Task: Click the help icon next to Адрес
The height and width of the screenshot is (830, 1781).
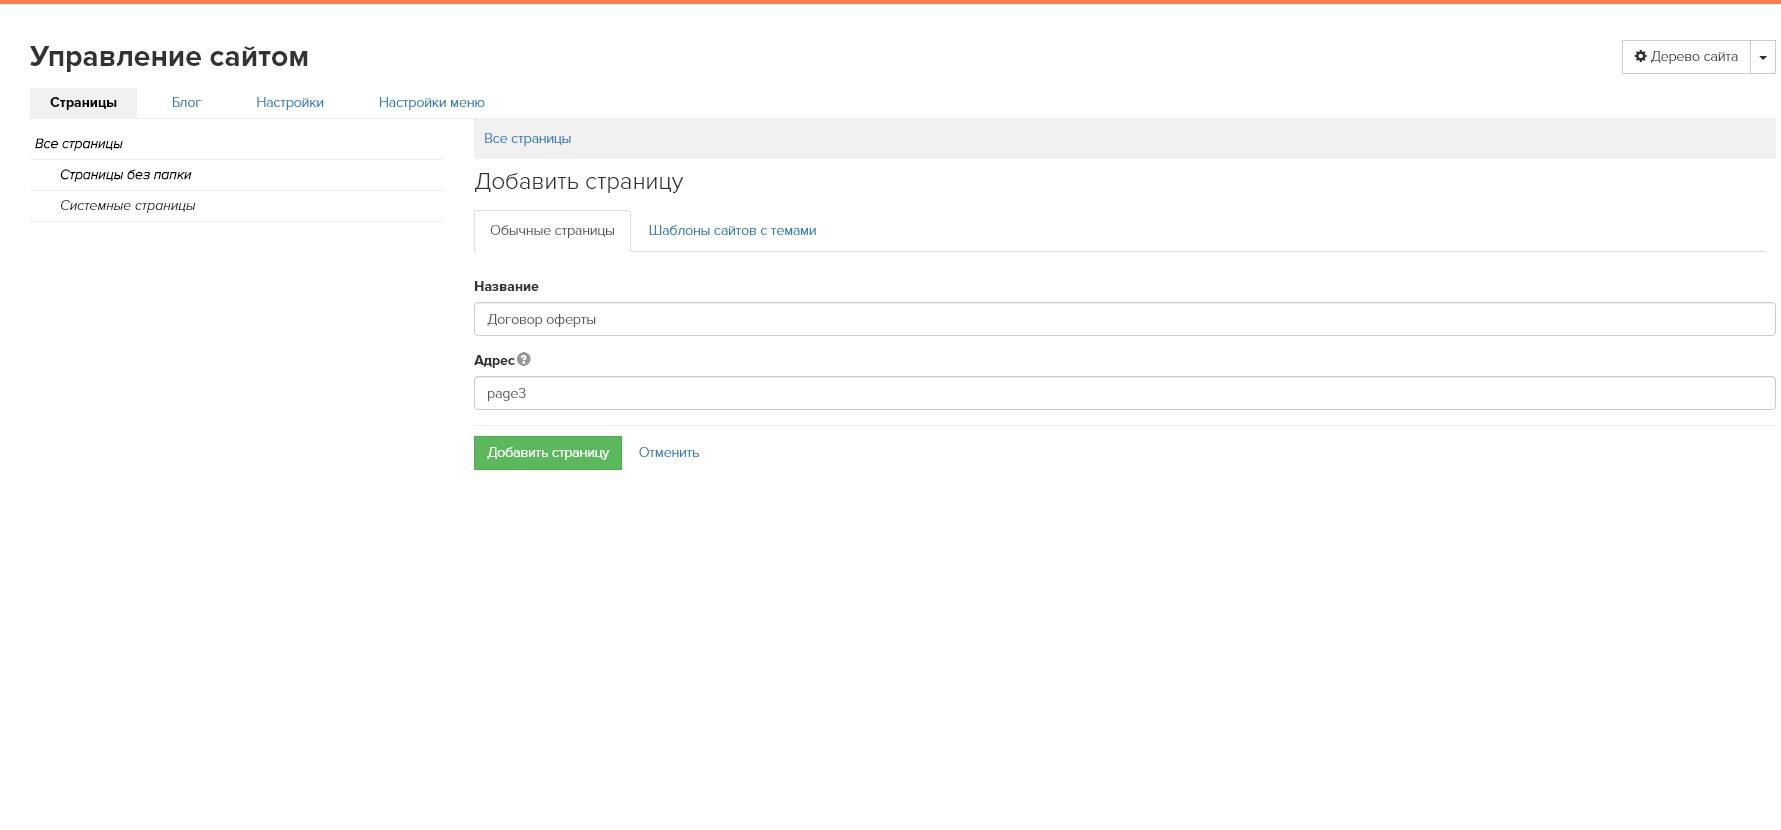Action: coord(524,360)
